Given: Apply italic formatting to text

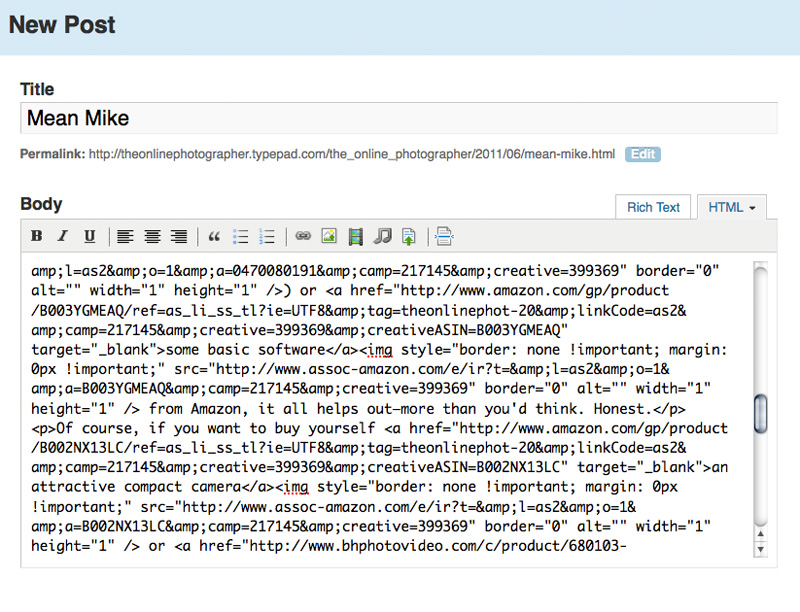Looking at the screenshot, I should [63, 237].
